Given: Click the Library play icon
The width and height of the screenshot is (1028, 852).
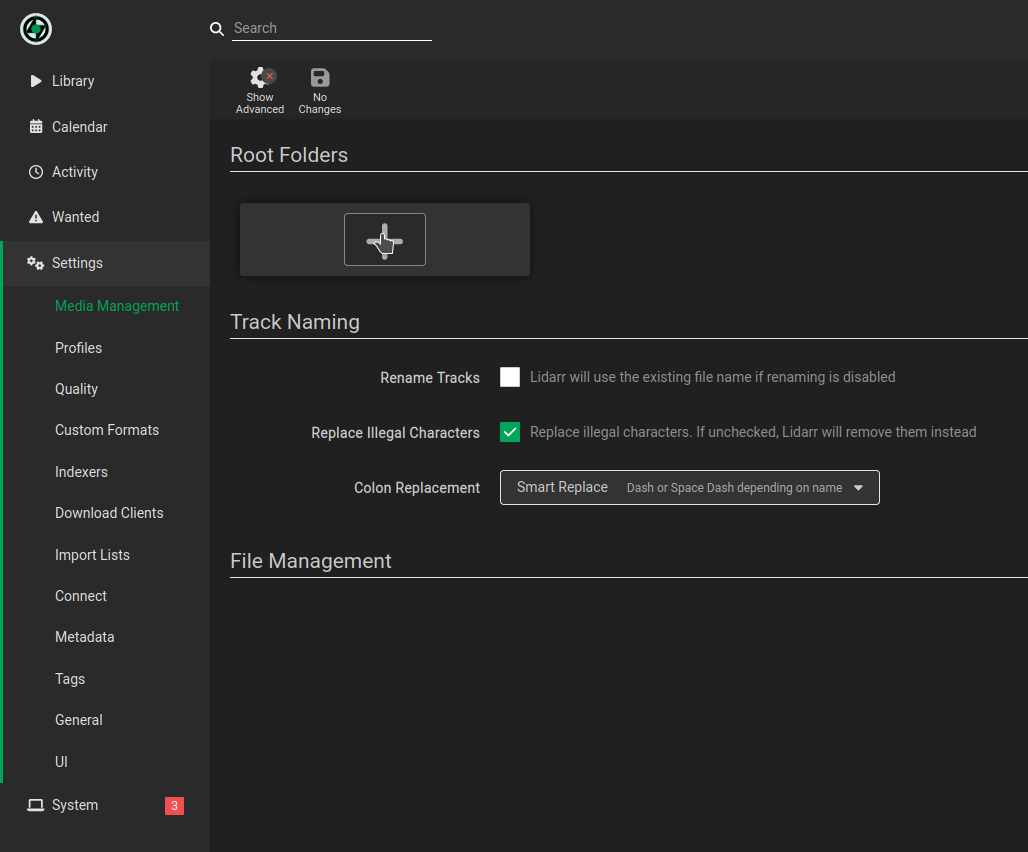Looking at the screenshot, I should [x=36, y=81].
